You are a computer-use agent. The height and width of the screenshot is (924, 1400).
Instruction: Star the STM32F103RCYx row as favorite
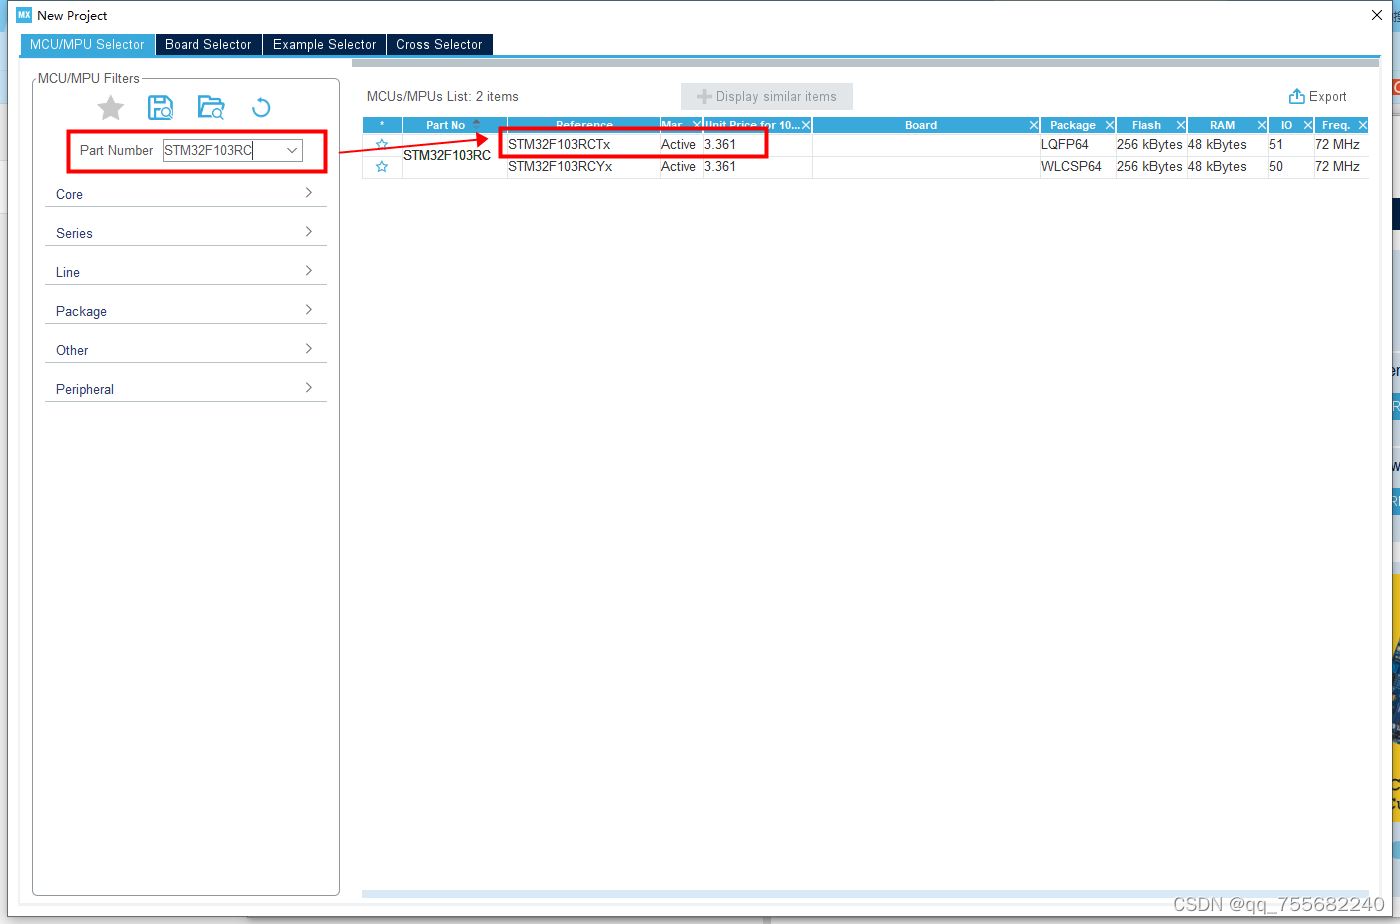click(381, 167)
